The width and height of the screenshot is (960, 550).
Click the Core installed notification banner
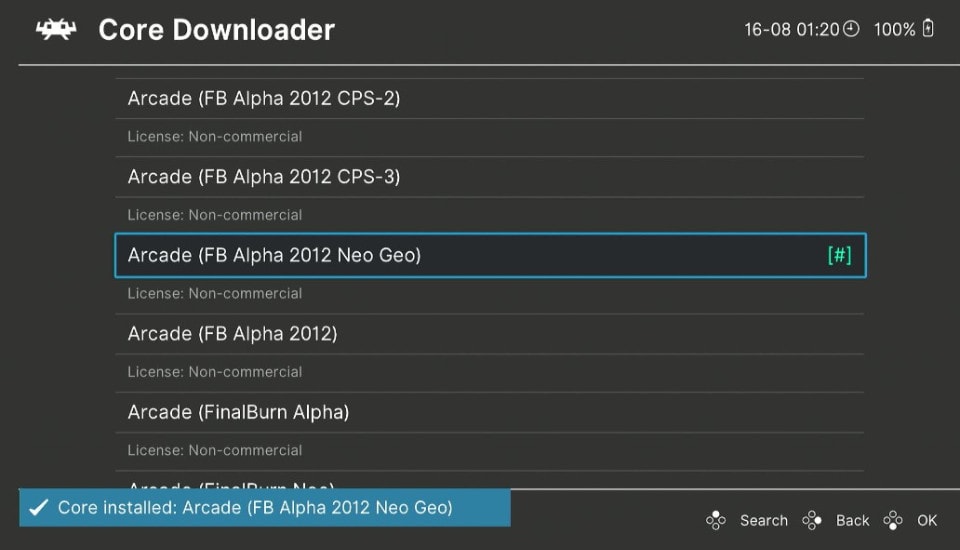tap(264, 507)
